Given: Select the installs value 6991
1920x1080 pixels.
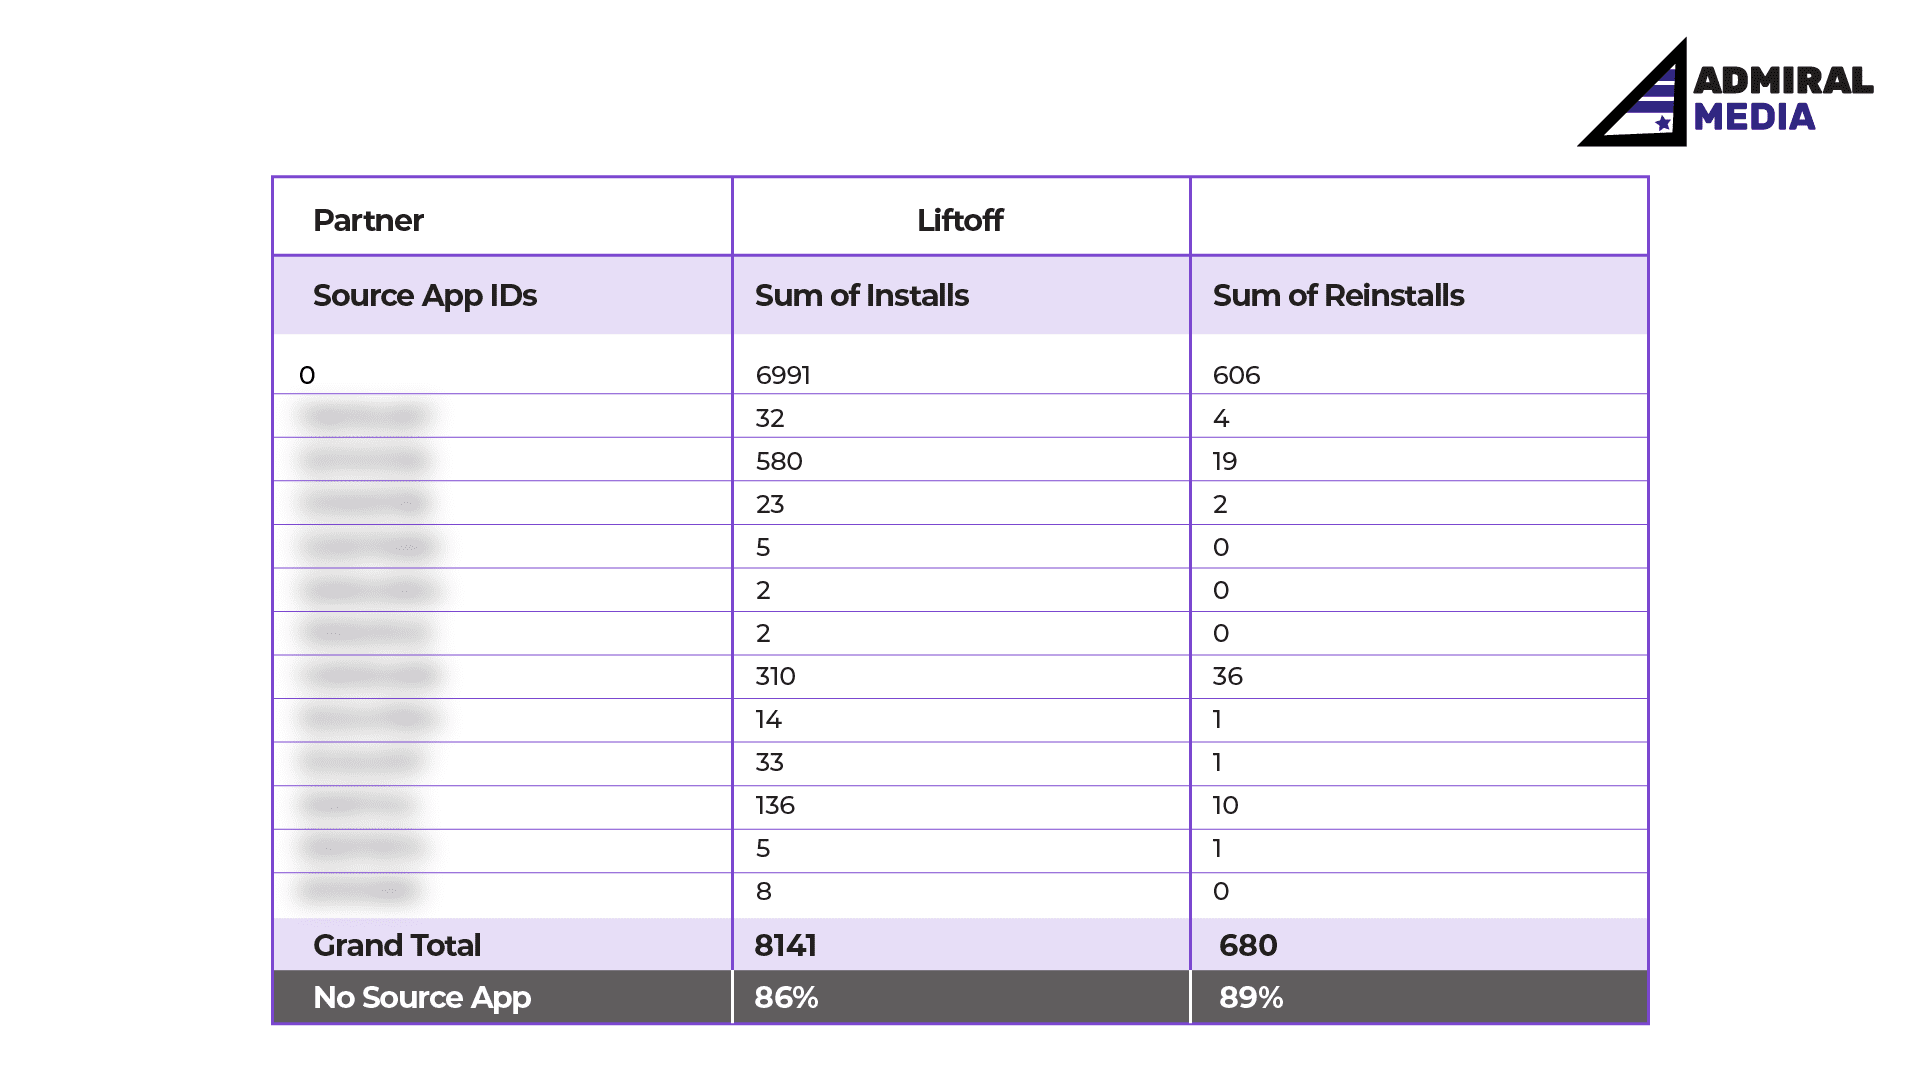Looking at the screenshot, I should 783,375.
